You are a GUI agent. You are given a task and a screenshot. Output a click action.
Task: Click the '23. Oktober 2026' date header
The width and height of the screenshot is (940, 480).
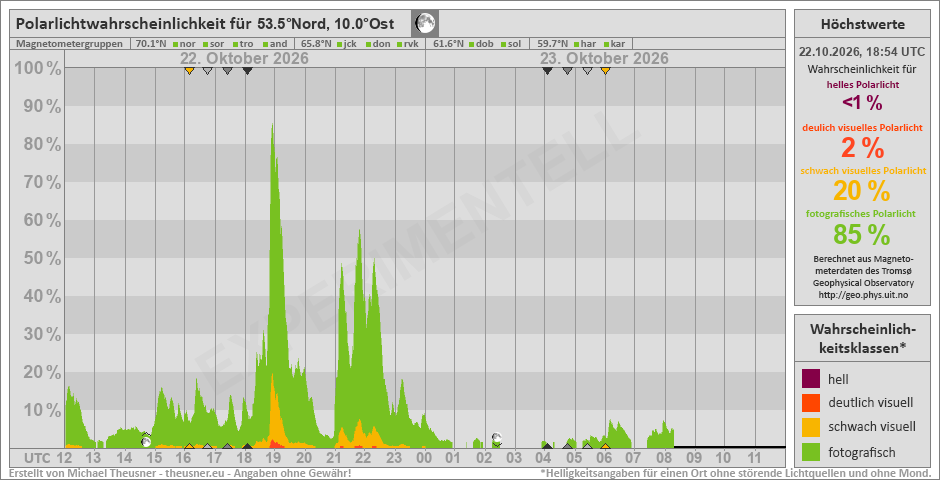click(x=604, y=59)
